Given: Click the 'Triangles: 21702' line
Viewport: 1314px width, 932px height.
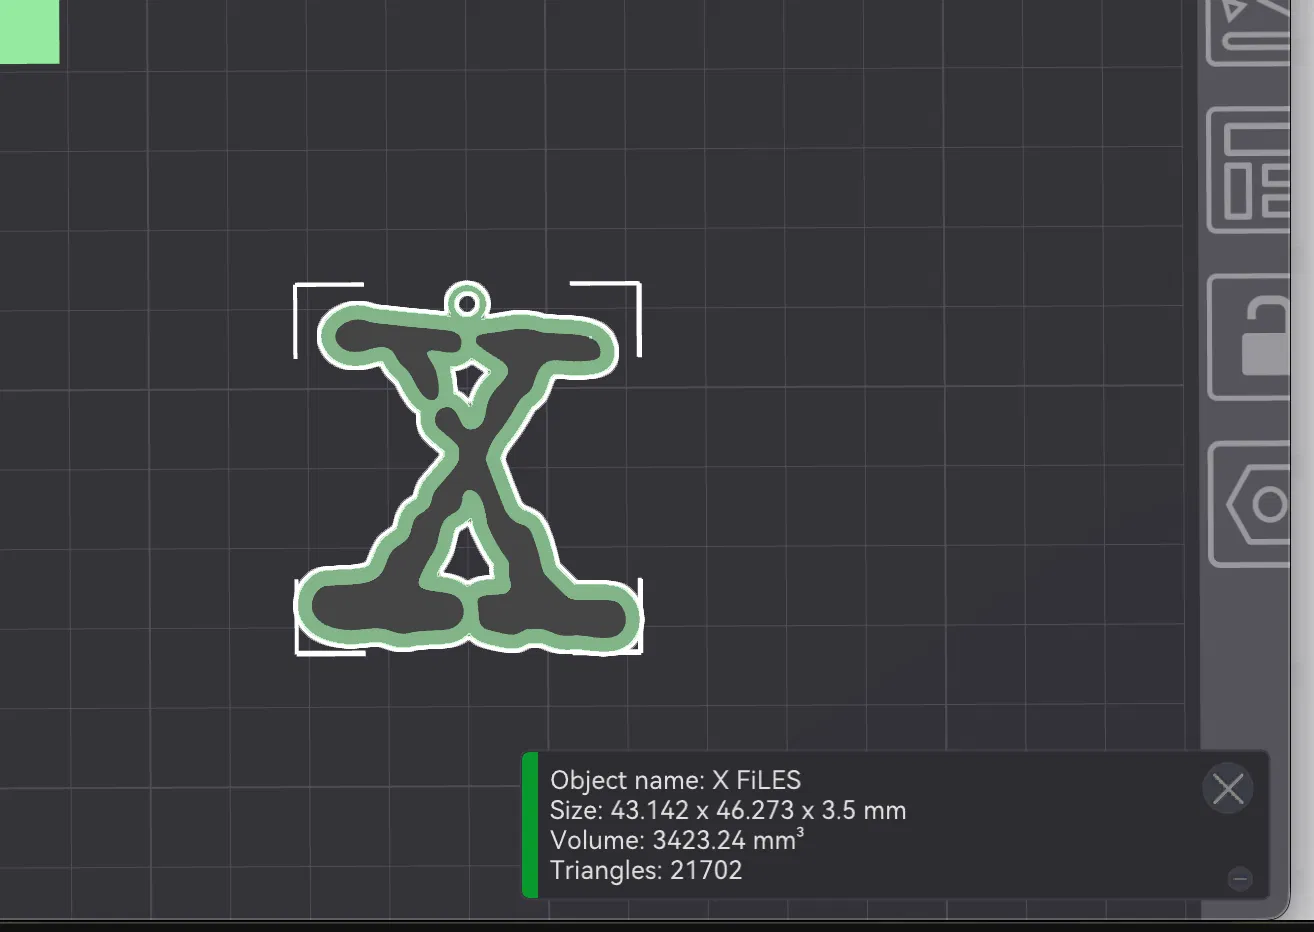Looking at the screenshot, I should point(646,870).
